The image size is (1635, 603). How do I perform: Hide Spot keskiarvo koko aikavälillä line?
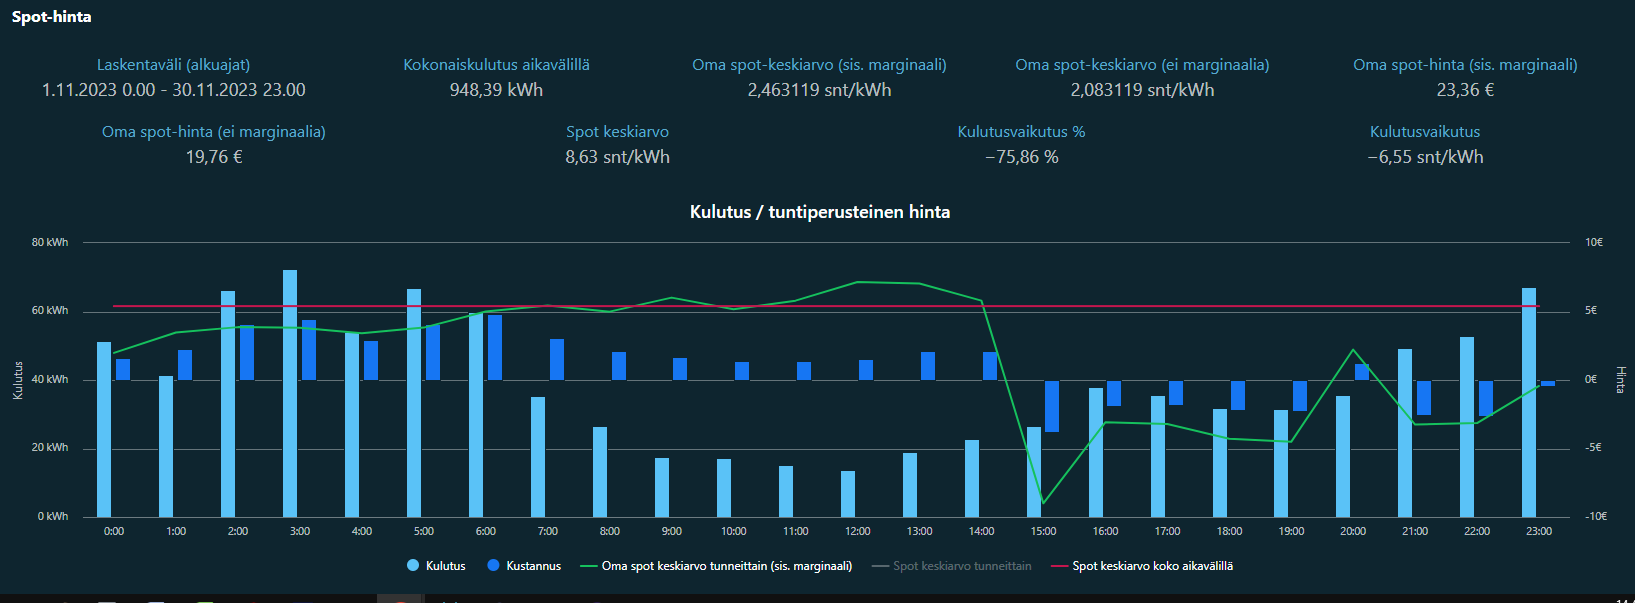(1152, 566)
